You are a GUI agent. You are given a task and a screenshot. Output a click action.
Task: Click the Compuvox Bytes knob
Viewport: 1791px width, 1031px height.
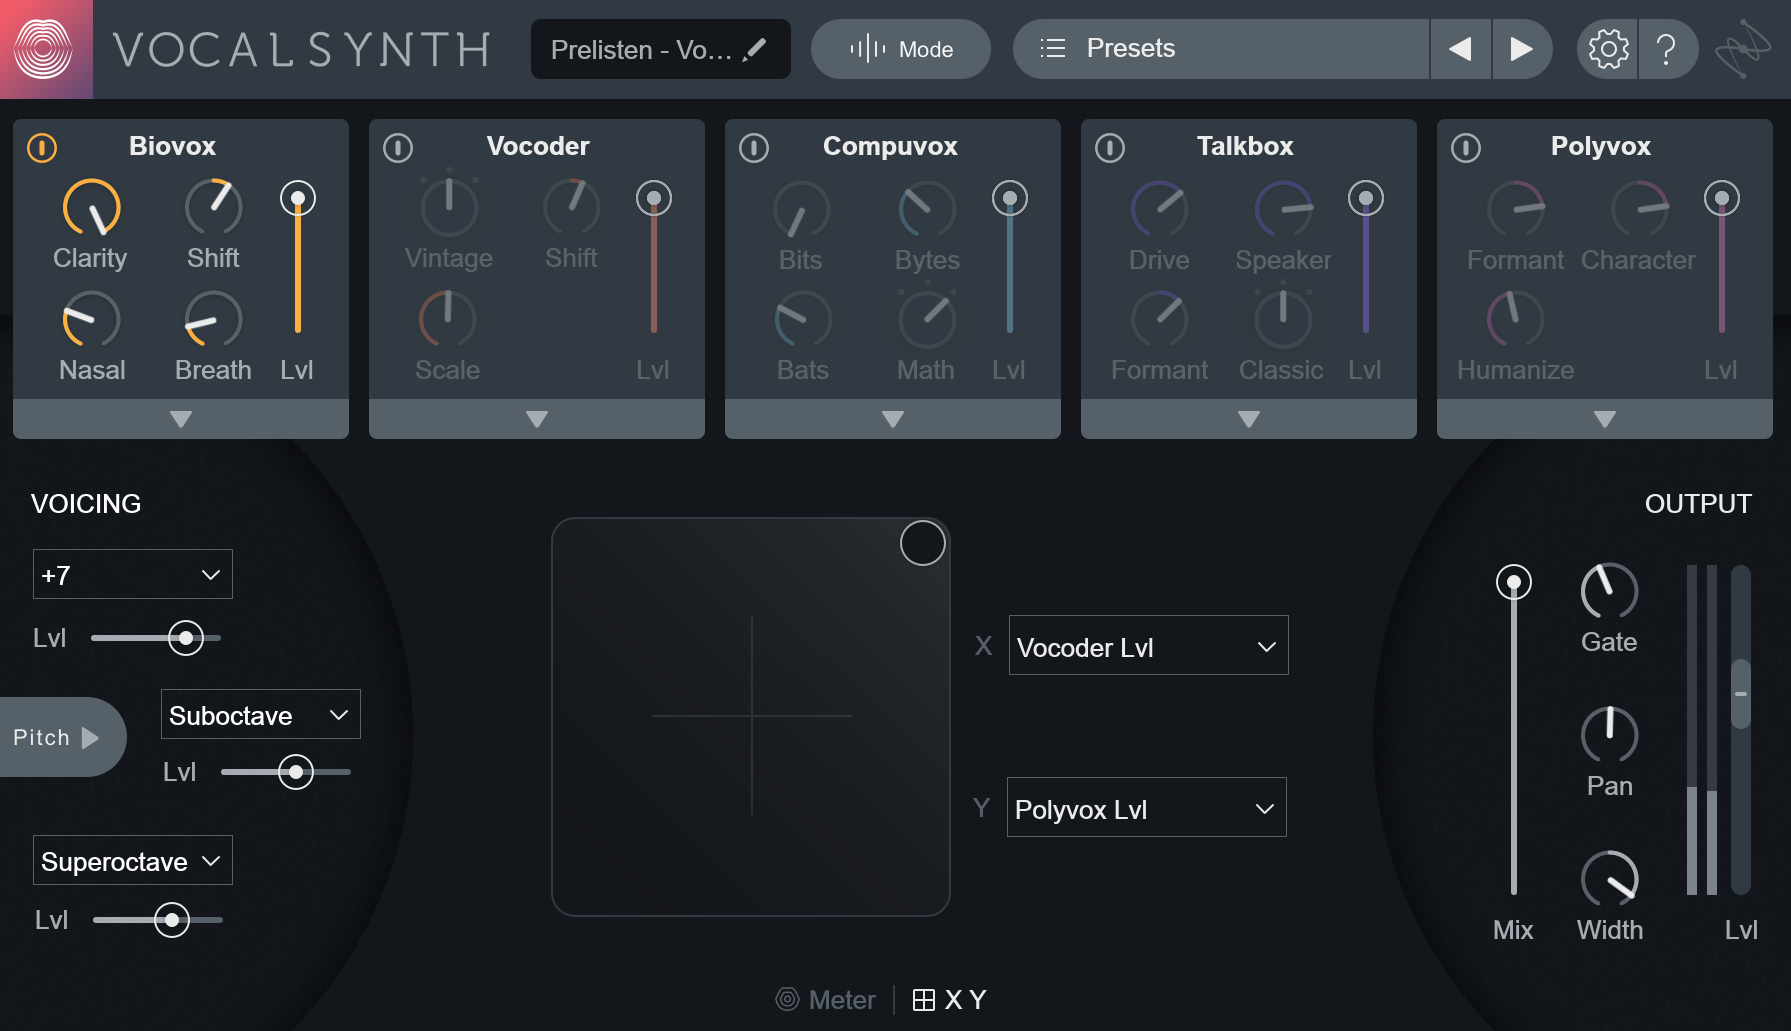click(927, 210)
